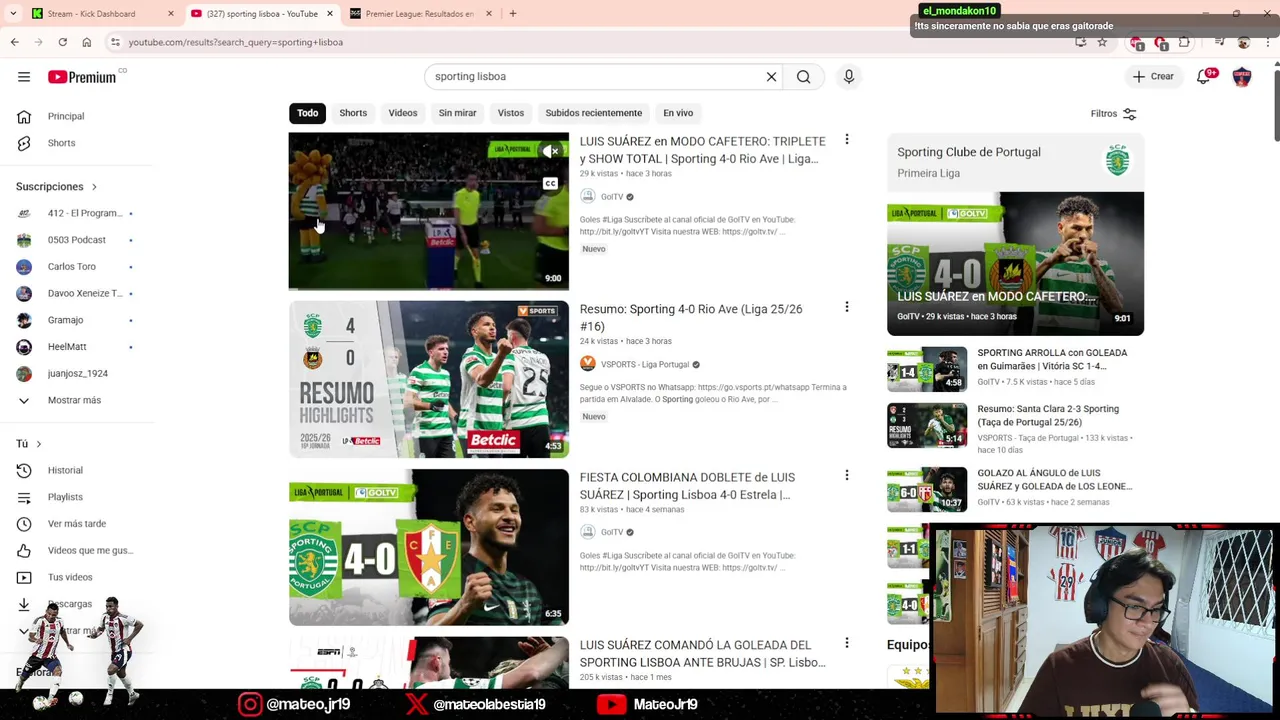Run search with magnifier button
This screenshot has width=1280, height=720.
click(803, 77)
